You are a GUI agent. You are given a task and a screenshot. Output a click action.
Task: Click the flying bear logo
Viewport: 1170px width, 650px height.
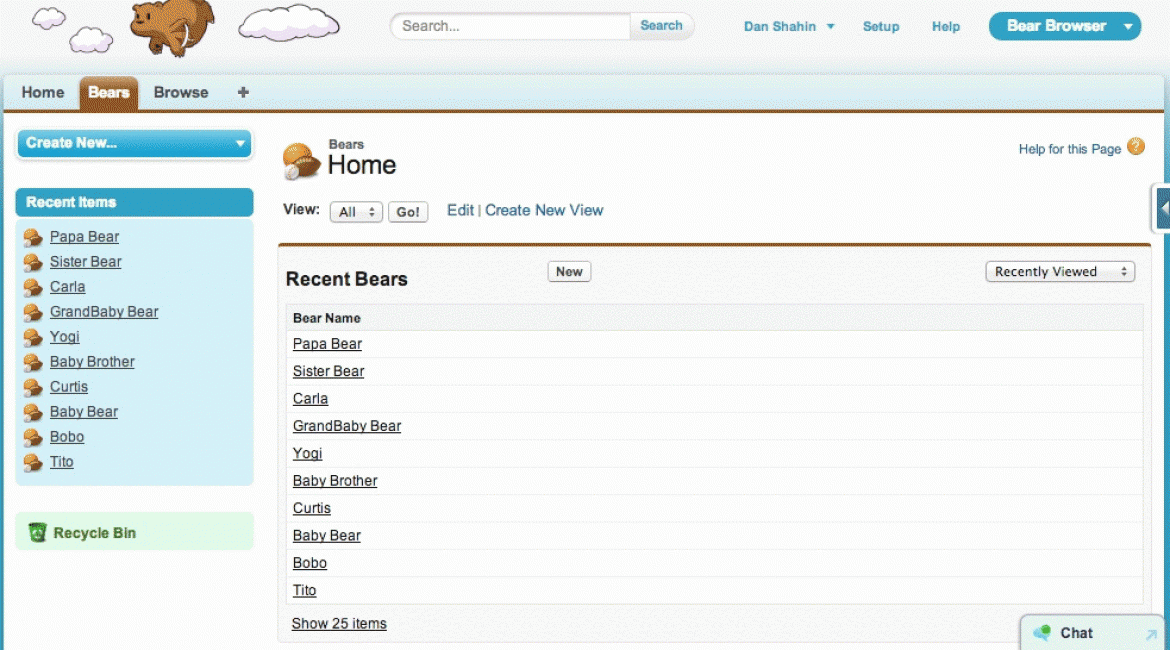172,28
